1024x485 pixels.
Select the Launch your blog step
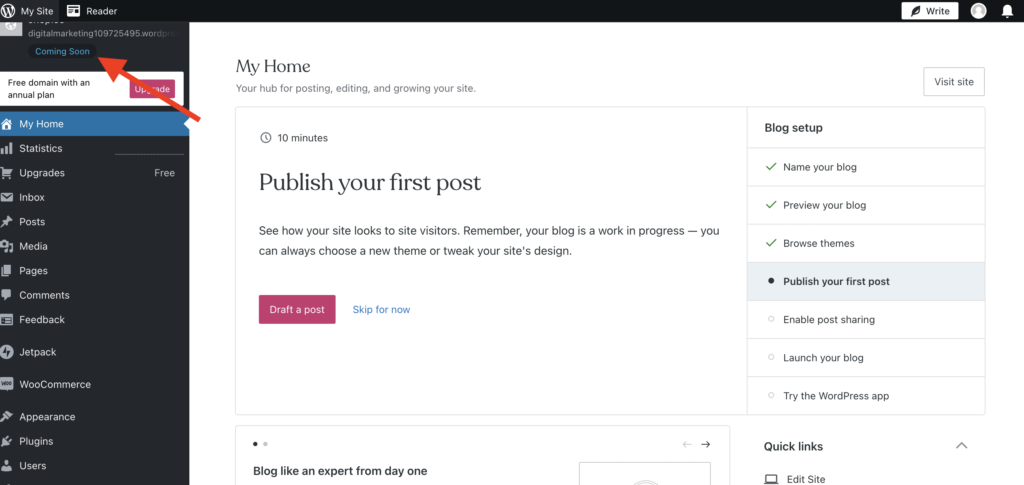(x=823, y=358)
